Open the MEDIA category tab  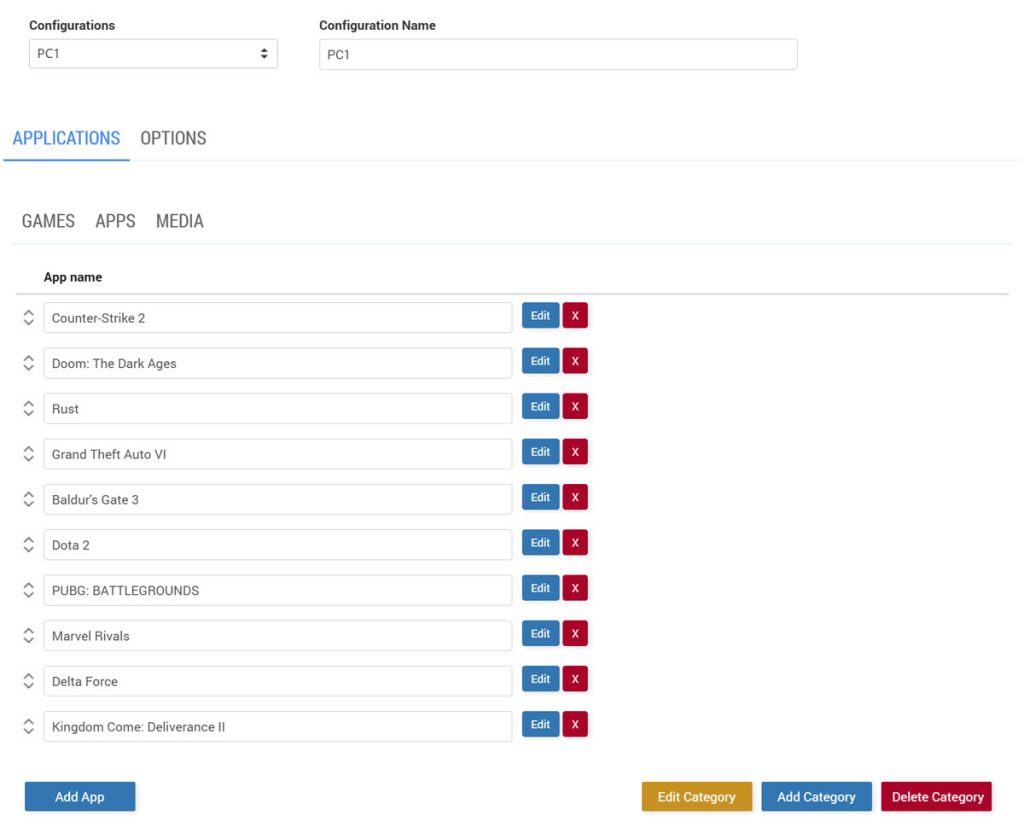(180, 221)
